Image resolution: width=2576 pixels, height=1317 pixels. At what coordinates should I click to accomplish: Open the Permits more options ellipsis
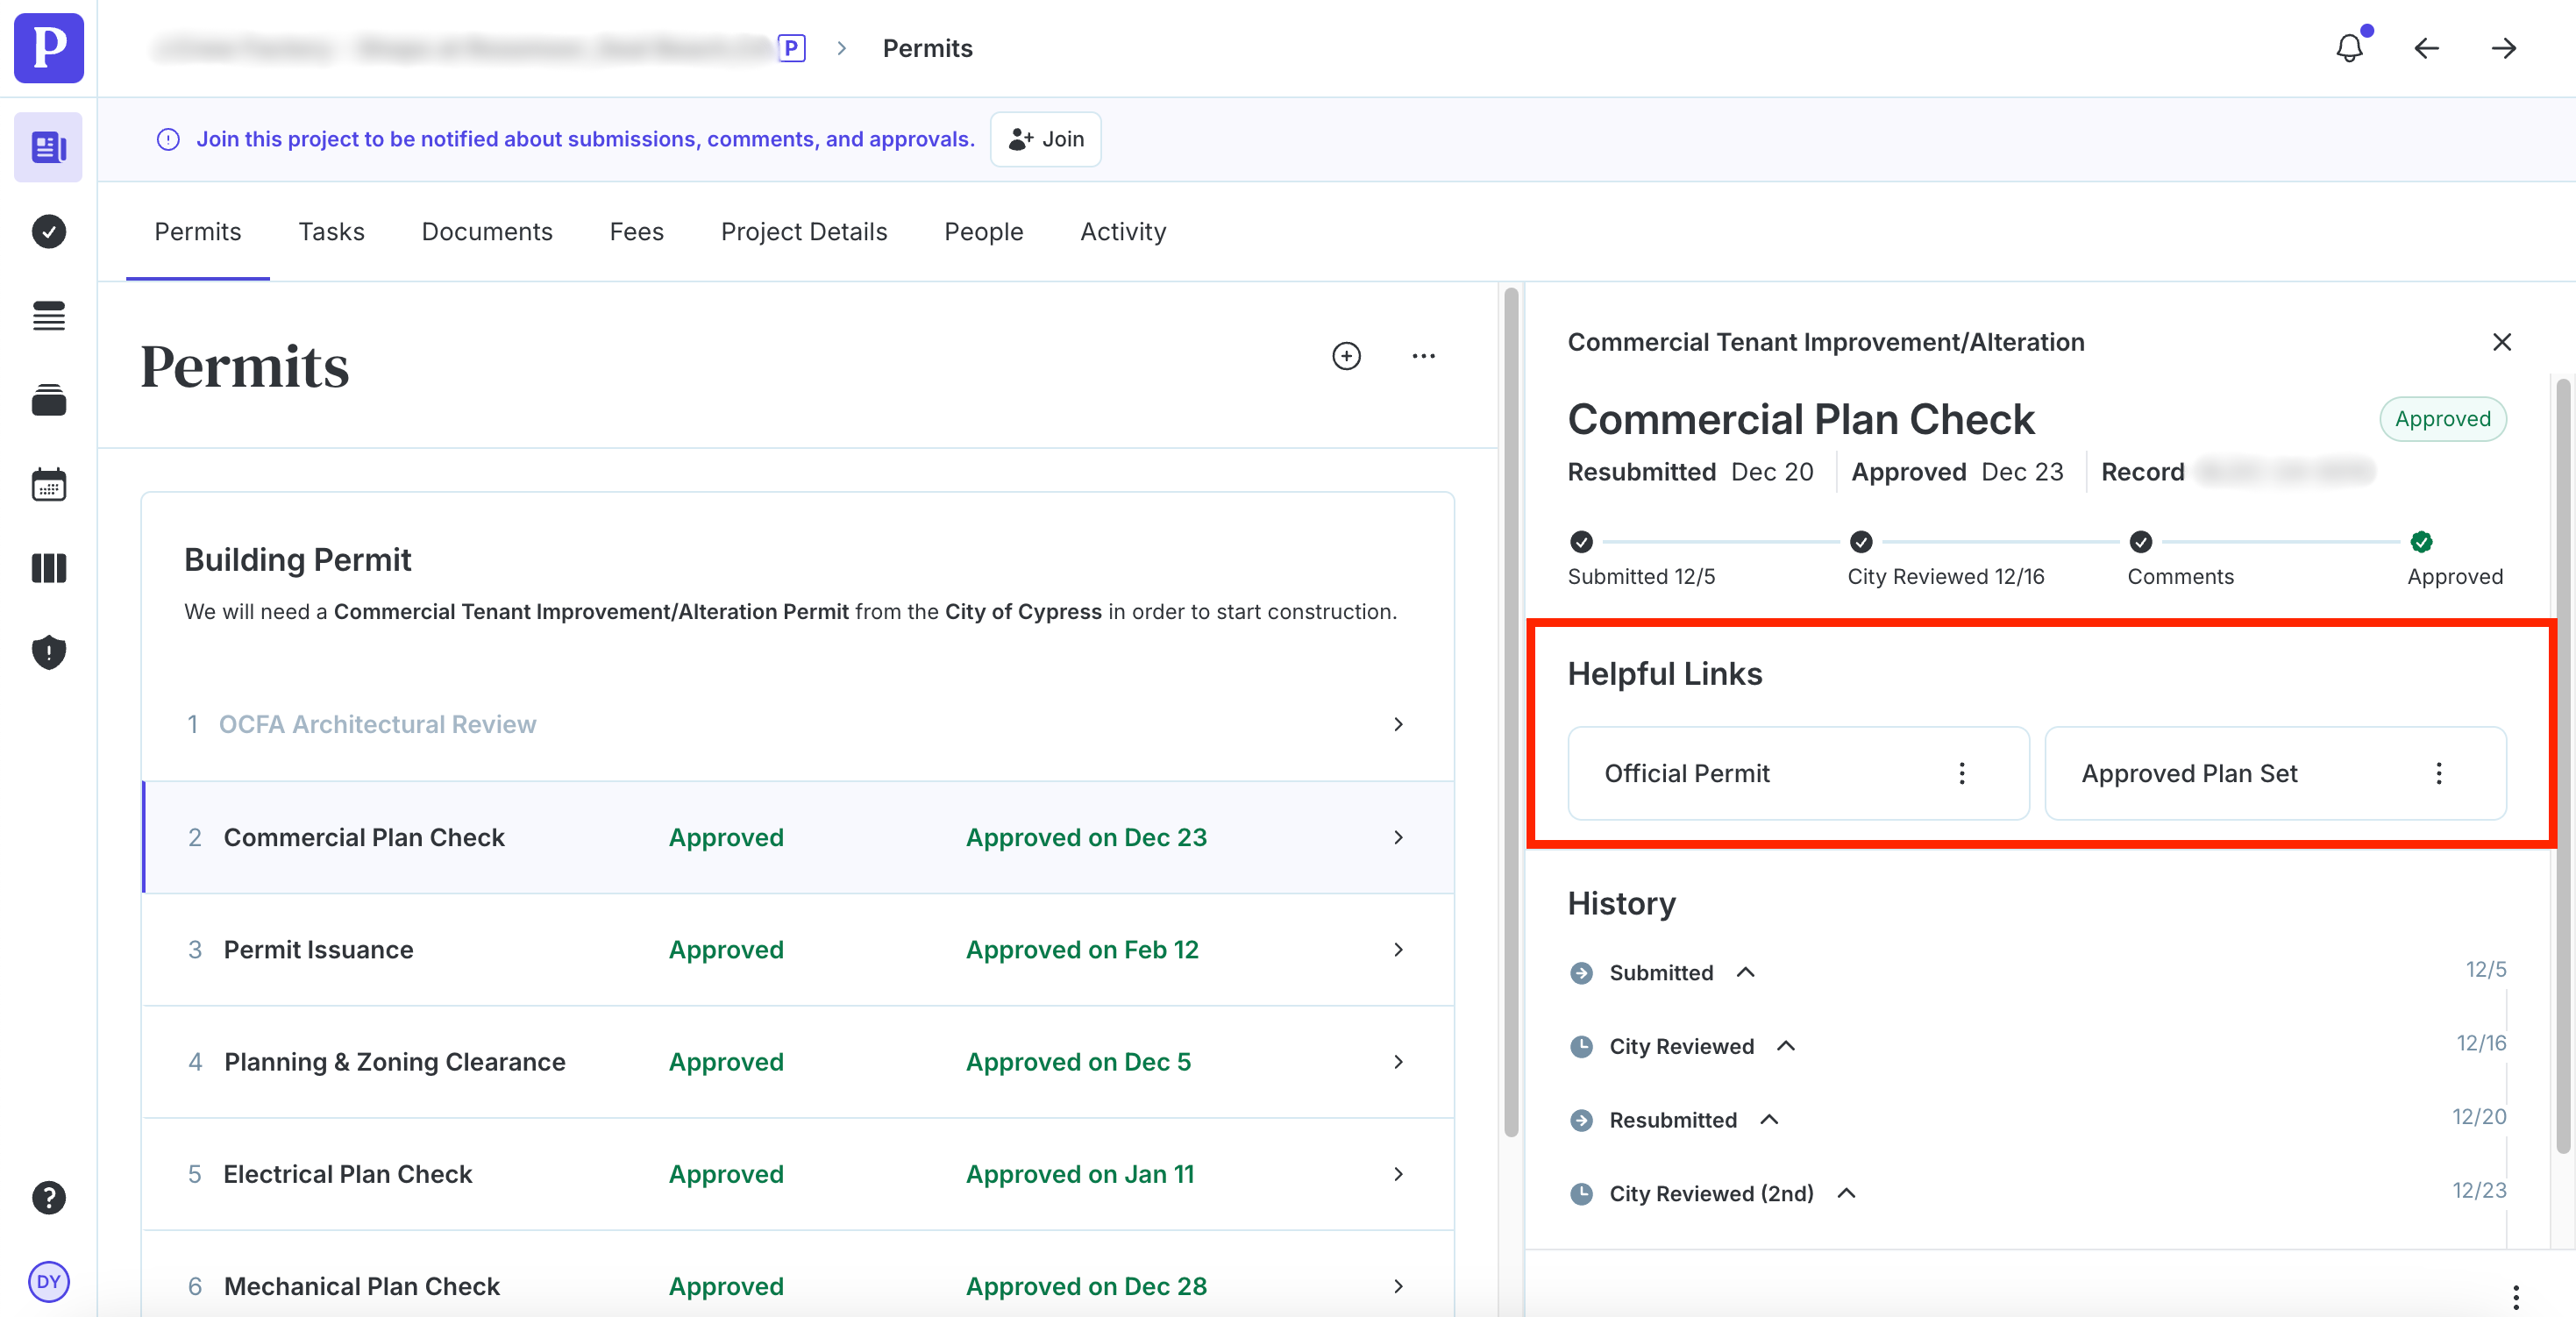click(x=1423, y=356)
